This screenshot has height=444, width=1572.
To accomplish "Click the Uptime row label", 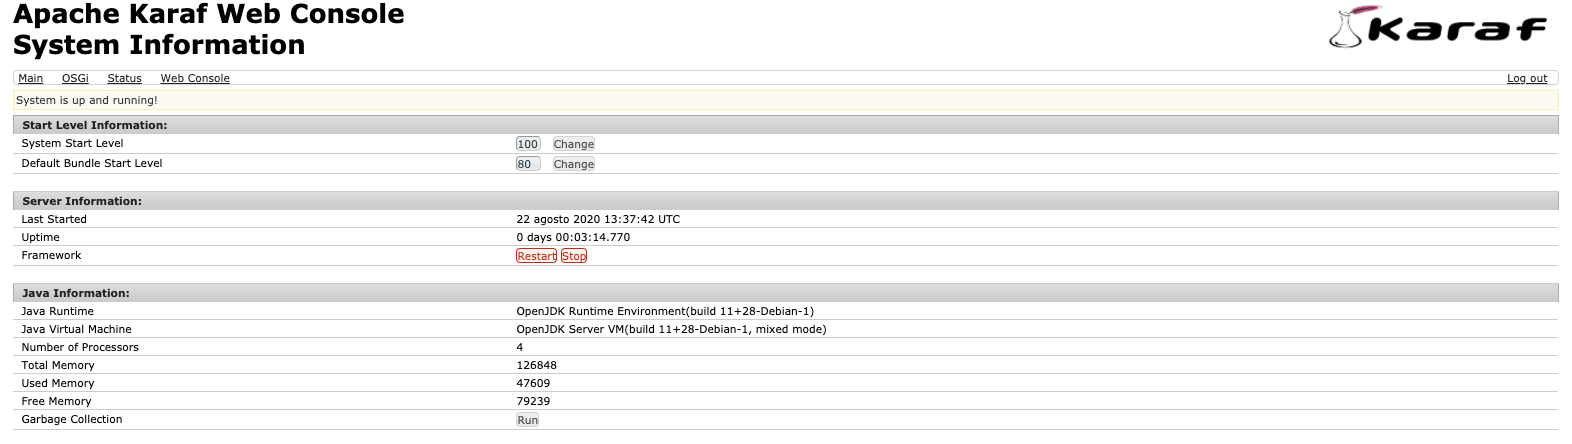I will click(x=41, y=237).
